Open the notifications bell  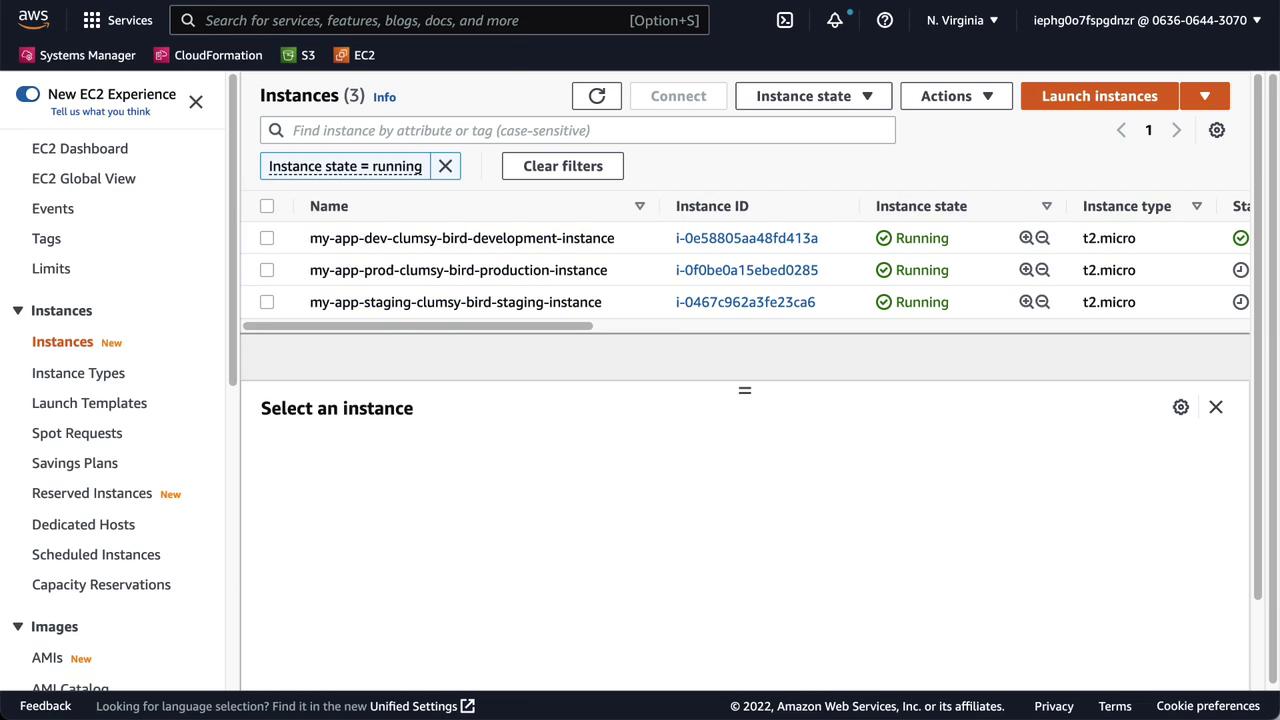coord(835,20)
